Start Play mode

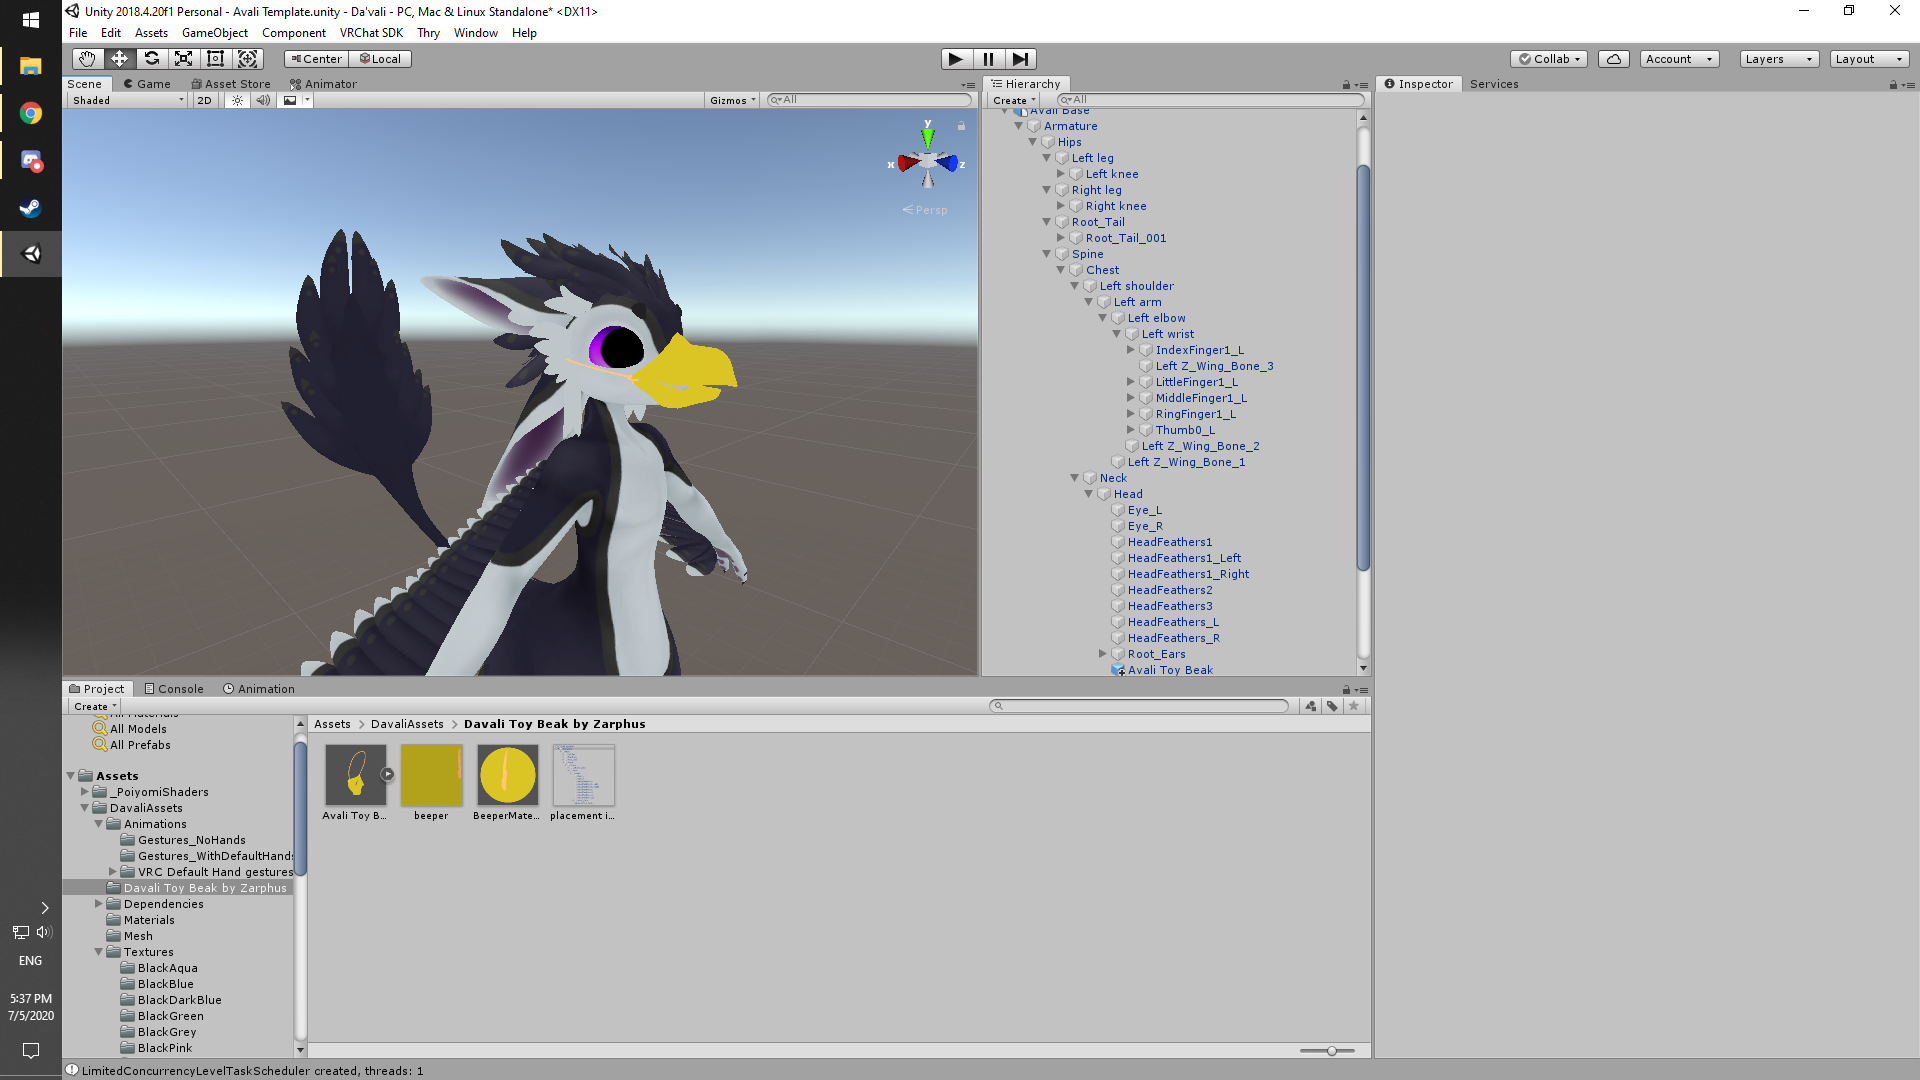[x=956, y=59]
